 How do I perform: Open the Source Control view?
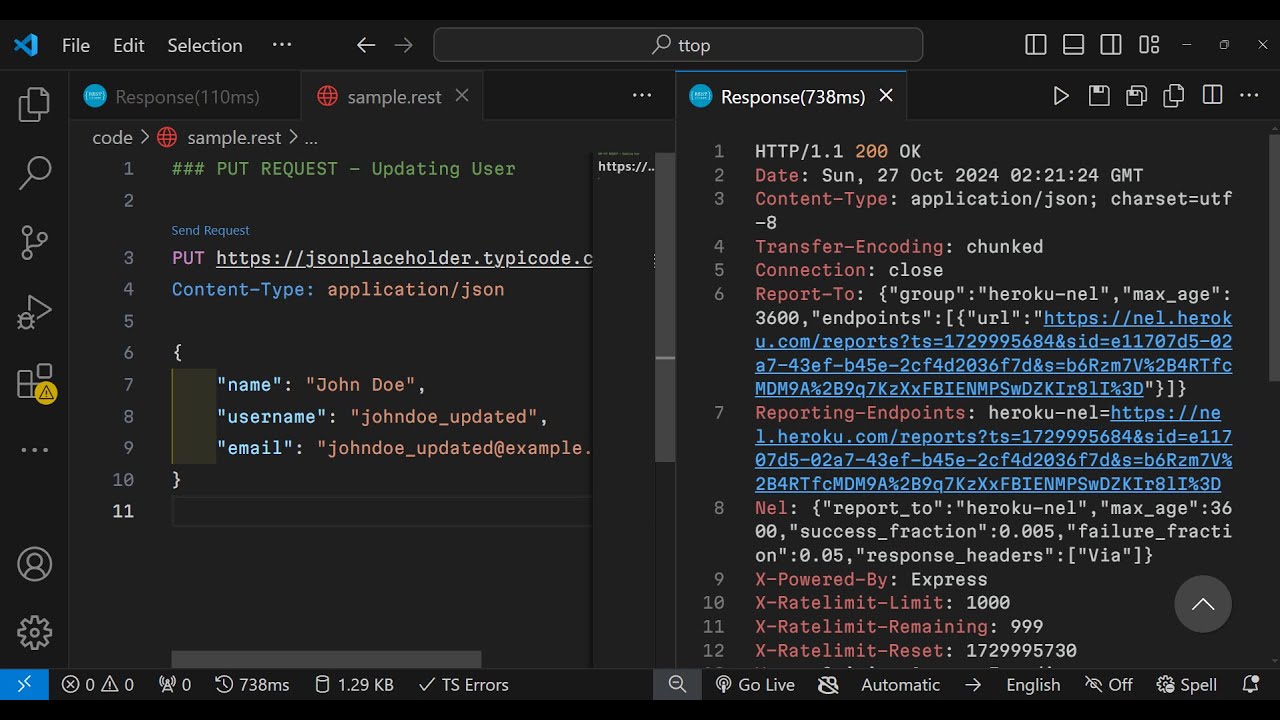[34, 243]
